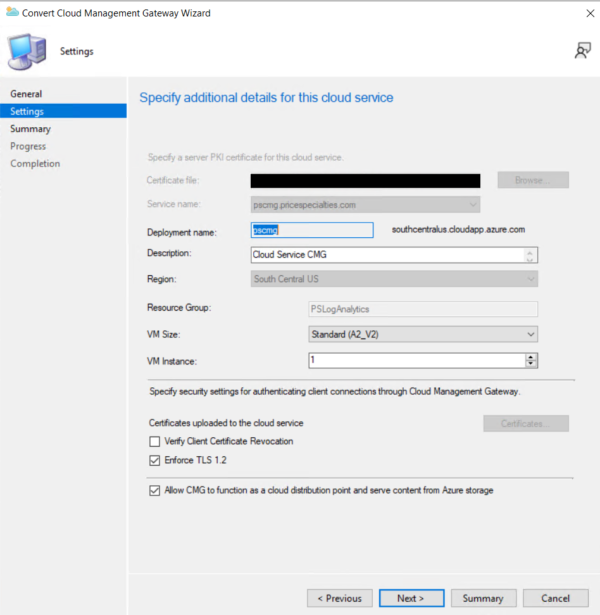Viewport: 600px width, 615px height.
Task: Click the heading Specify additional details
Action: click(x=266, y=98)
